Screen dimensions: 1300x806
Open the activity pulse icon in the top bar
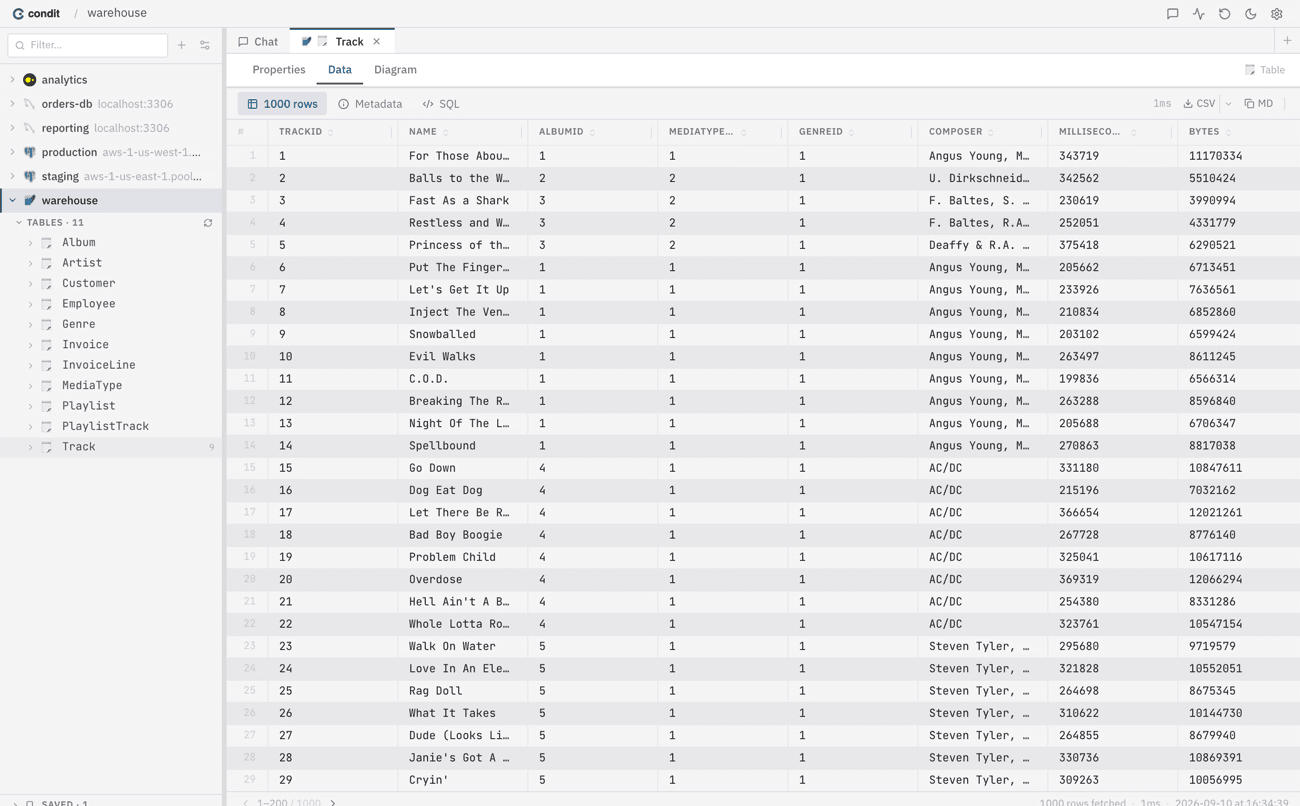click(1199, 14)
